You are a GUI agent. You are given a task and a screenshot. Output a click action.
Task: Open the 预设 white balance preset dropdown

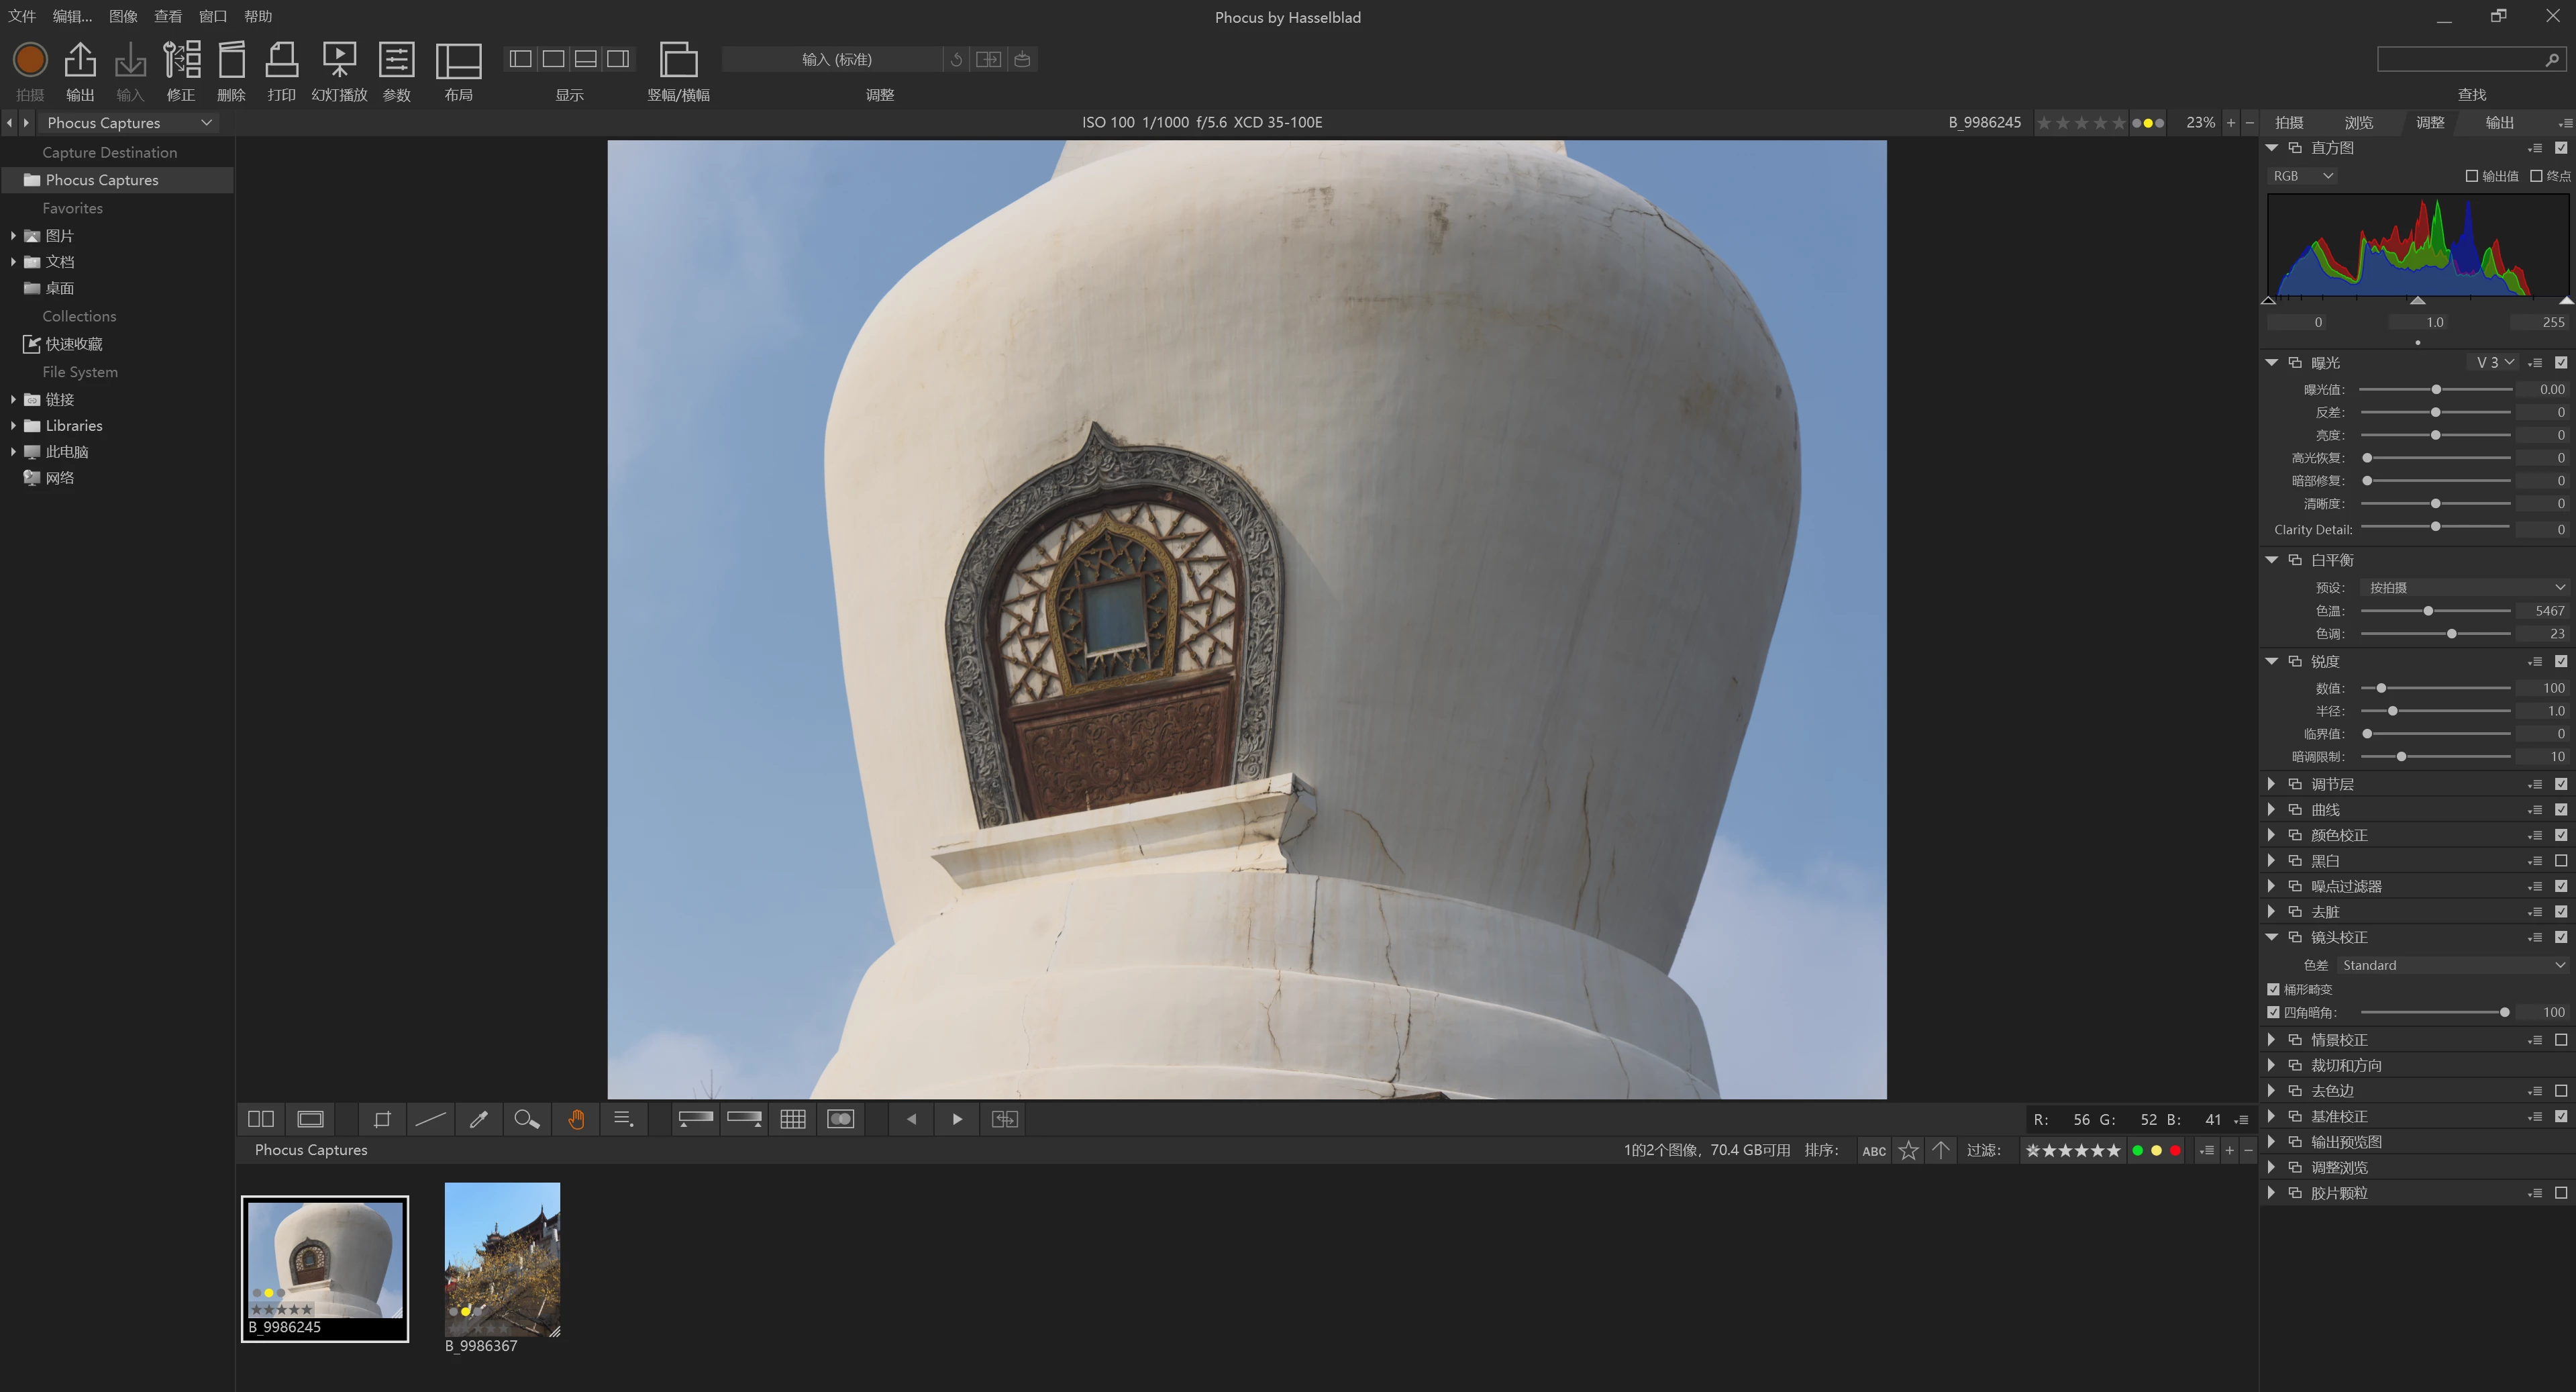point(2464,588)
